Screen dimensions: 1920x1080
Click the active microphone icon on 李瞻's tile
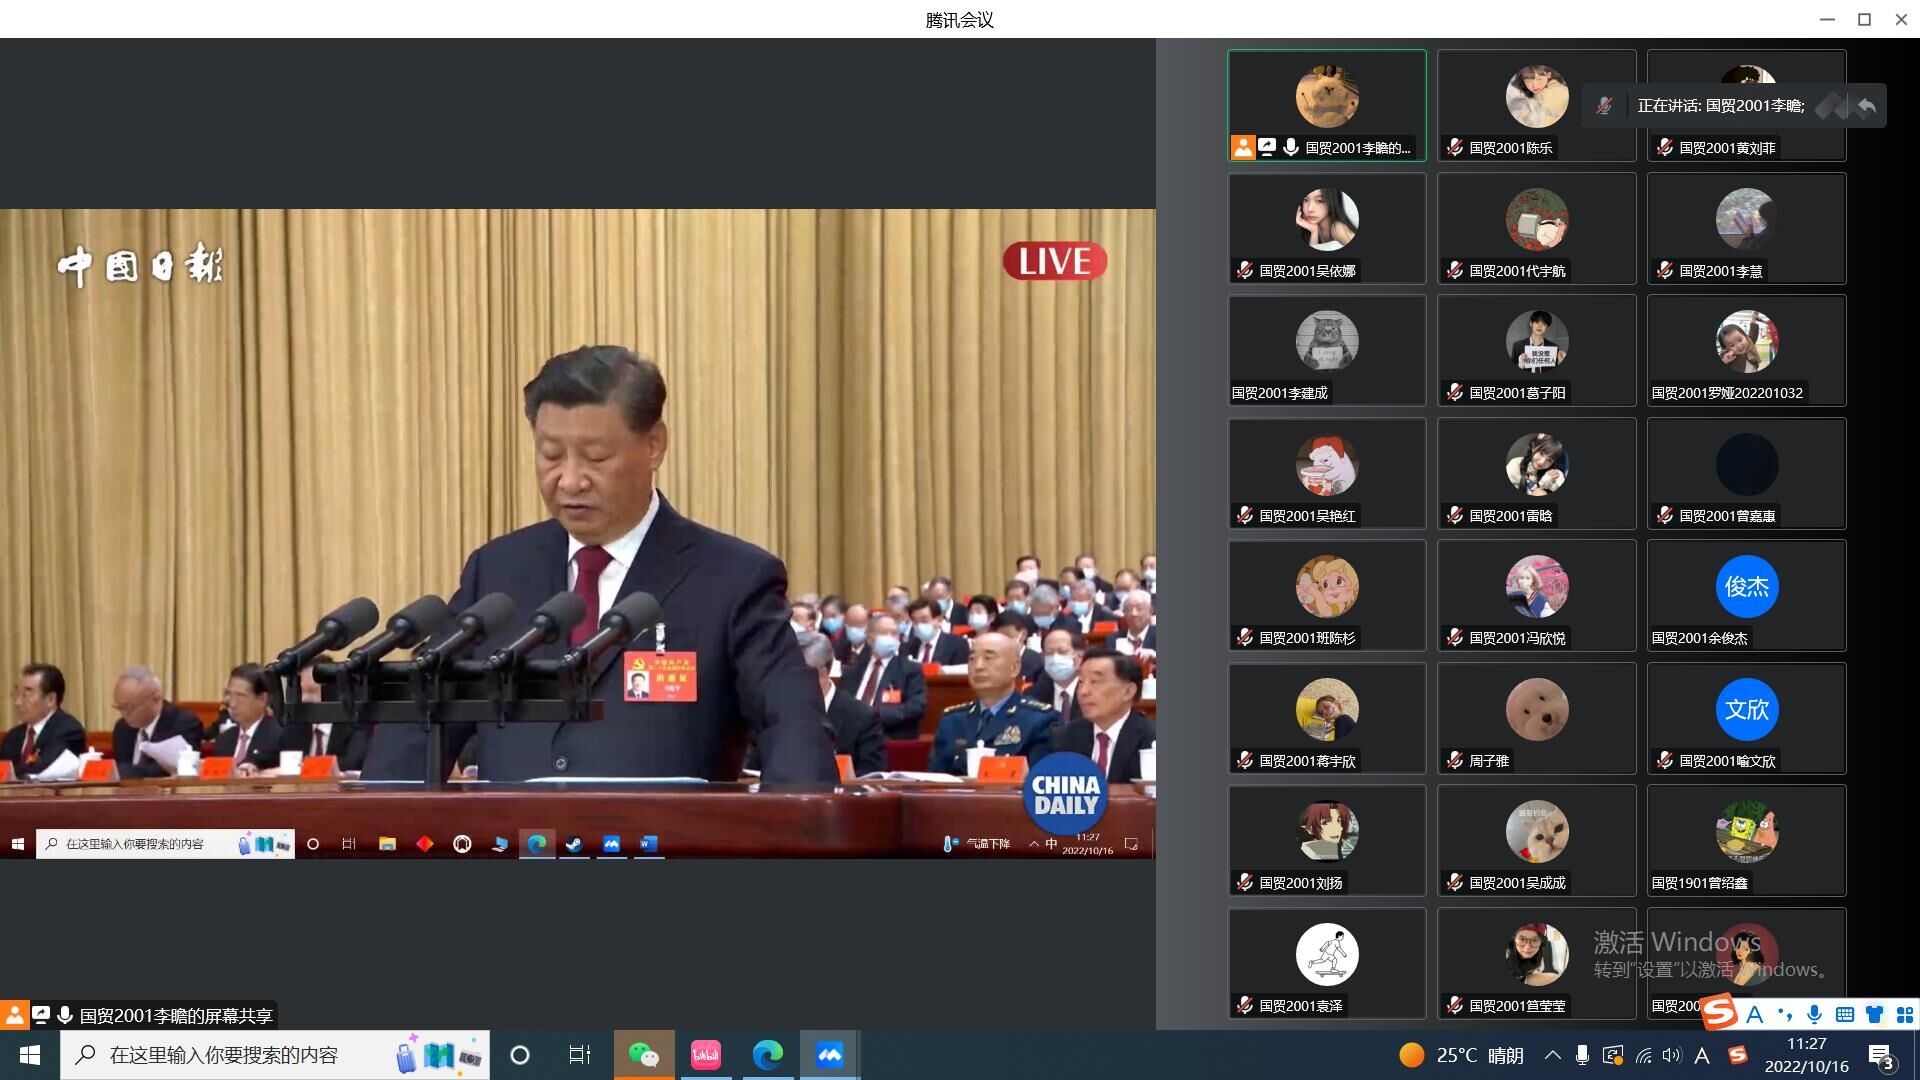coord(1291,148)
